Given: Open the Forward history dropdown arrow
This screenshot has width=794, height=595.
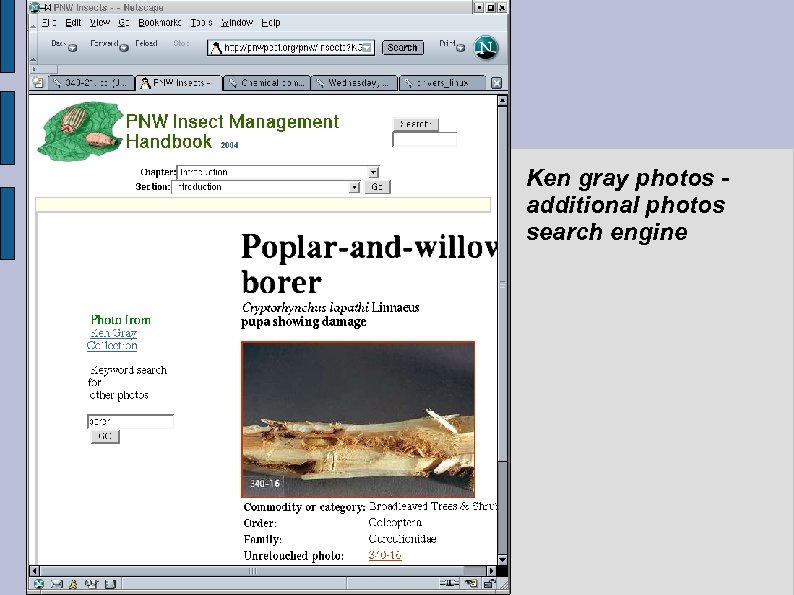Looking at the screenshot, I should [x=124, y=48].
